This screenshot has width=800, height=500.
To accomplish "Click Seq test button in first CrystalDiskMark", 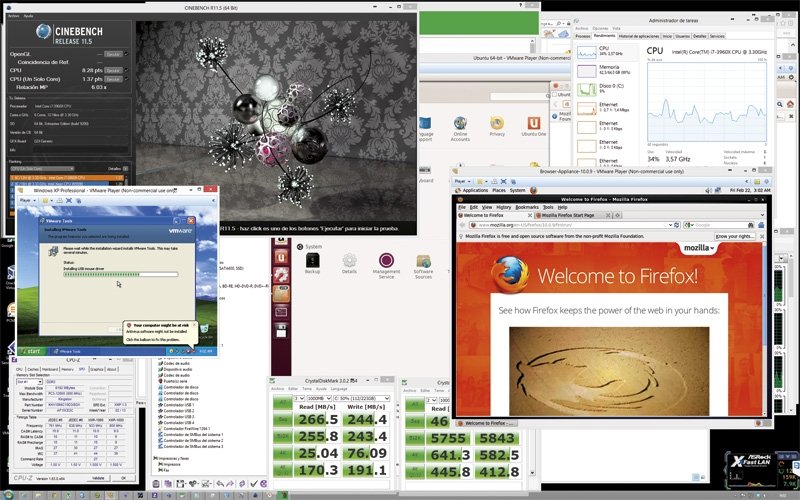I will [x=282, y=419].
